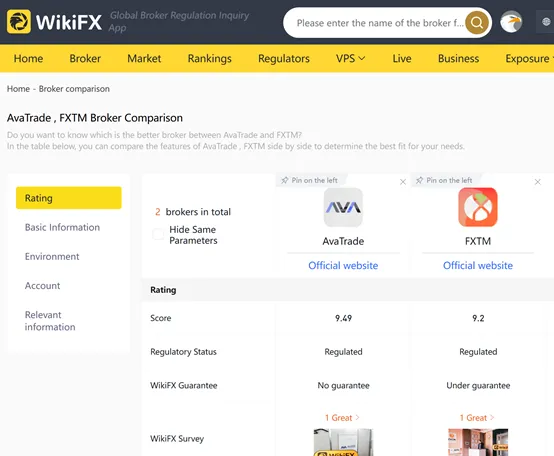Expand AvaTrade's 1 Great survey arrow
Image resolution: width=554 pixels, height=456 pixels.
click(x=358, y=417)
